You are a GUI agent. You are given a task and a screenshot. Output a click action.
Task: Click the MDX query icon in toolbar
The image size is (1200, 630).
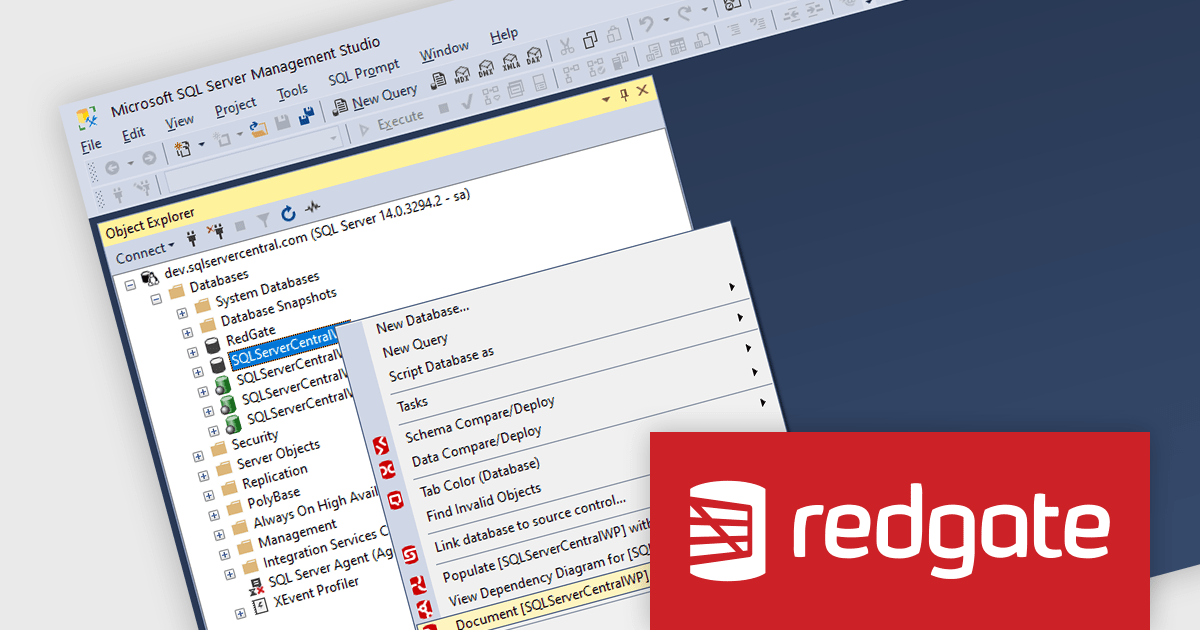[463, 74]
